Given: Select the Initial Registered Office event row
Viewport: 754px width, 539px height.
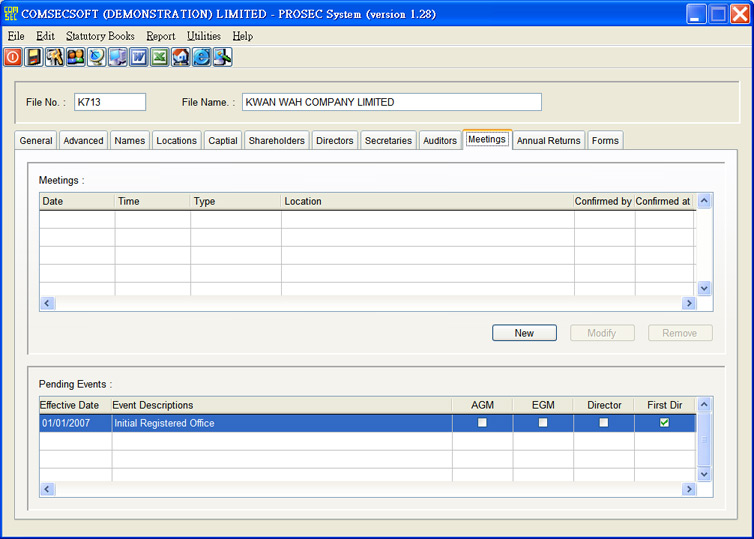Looking at the screenshot, I should click(250, 423).
